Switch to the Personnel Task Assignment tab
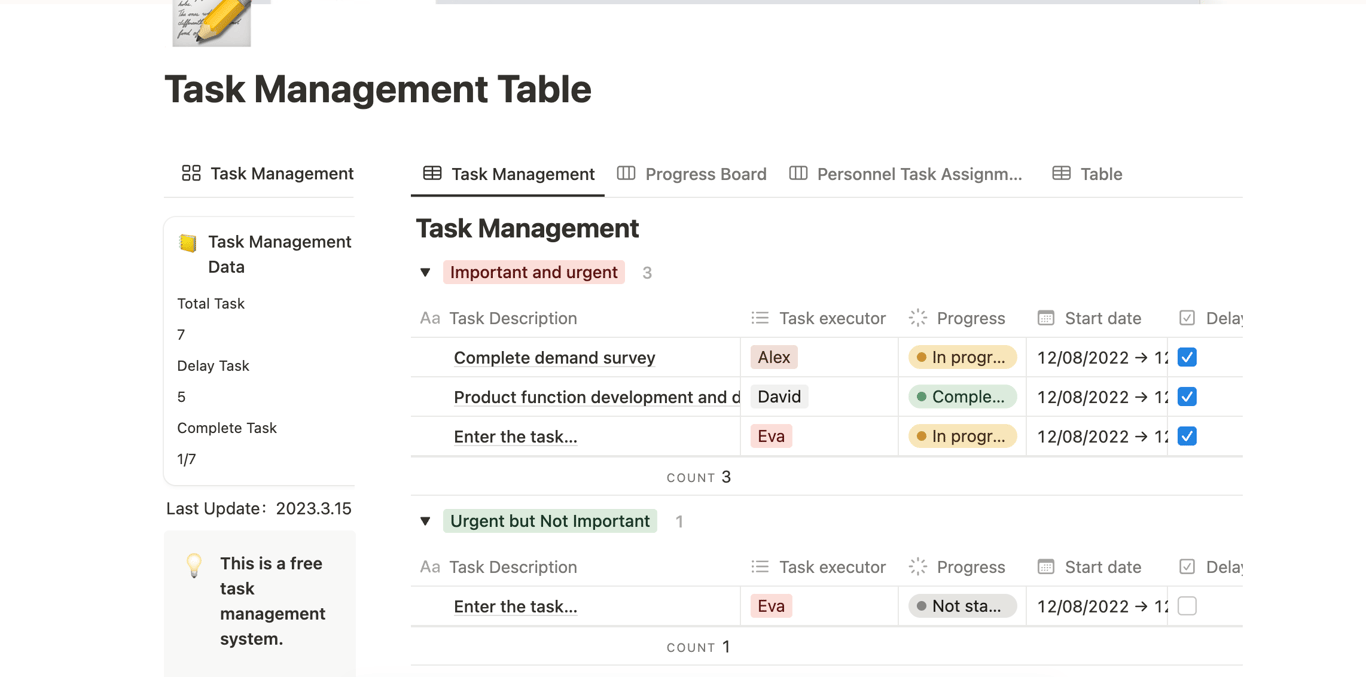Screen dimensions: 1366x677 point(908,174)
